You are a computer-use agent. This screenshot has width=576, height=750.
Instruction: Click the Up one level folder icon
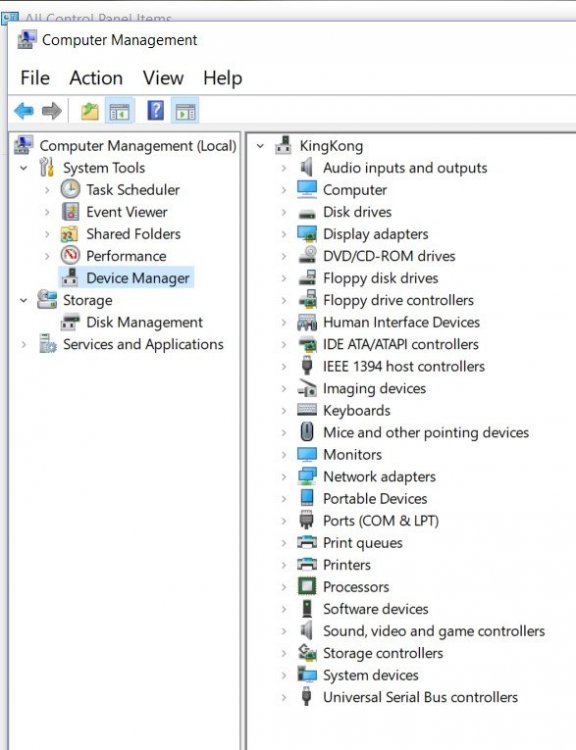pyautogui.click(x=89, y=111)
